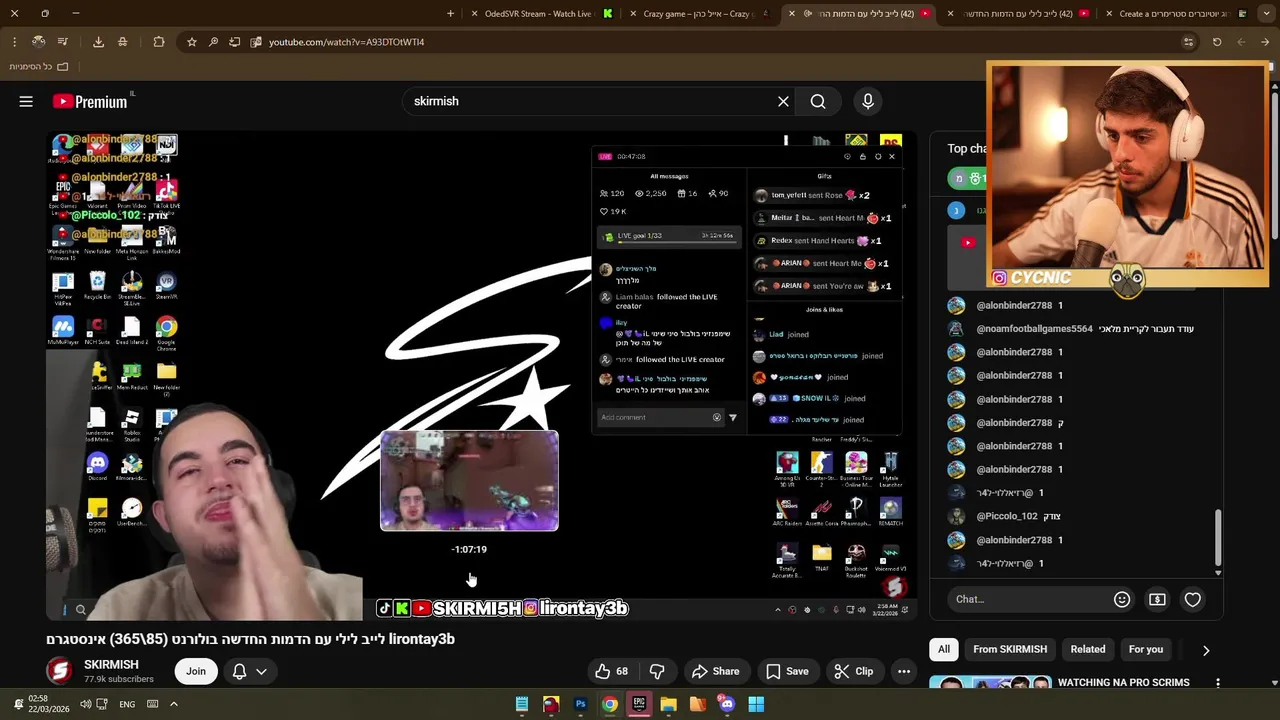Viewport: 1280px width, 720px height.
Task: Click the live chat scrollbar thumb
Action: [1217, 538]
